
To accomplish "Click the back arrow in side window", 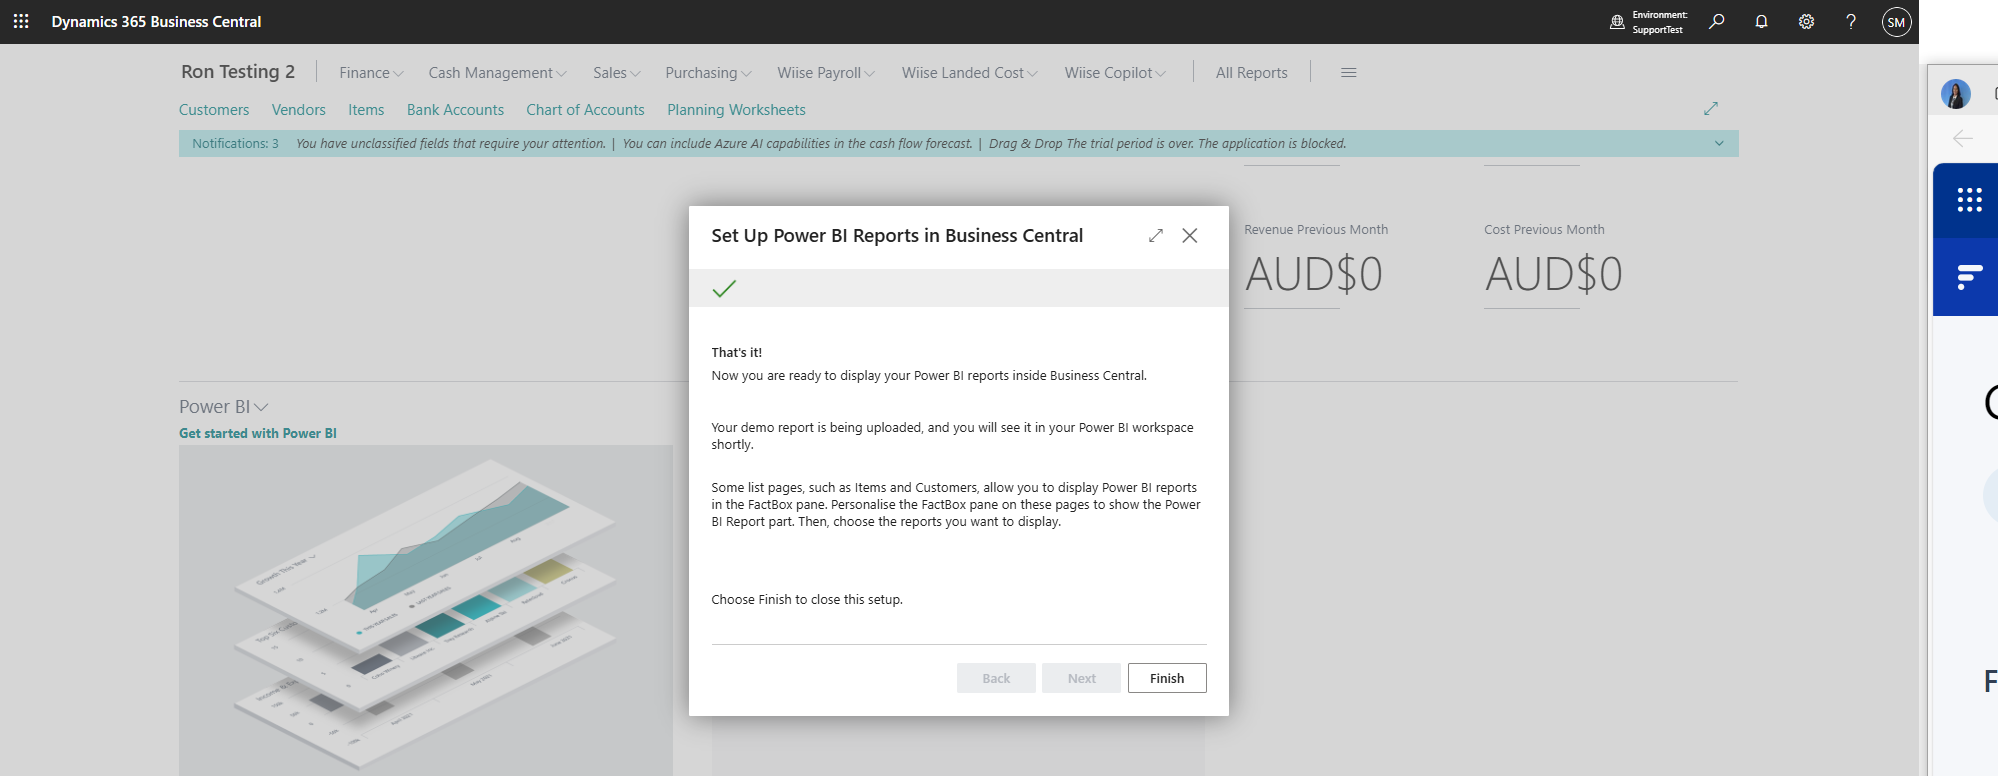I will [x=1963, y=138].
